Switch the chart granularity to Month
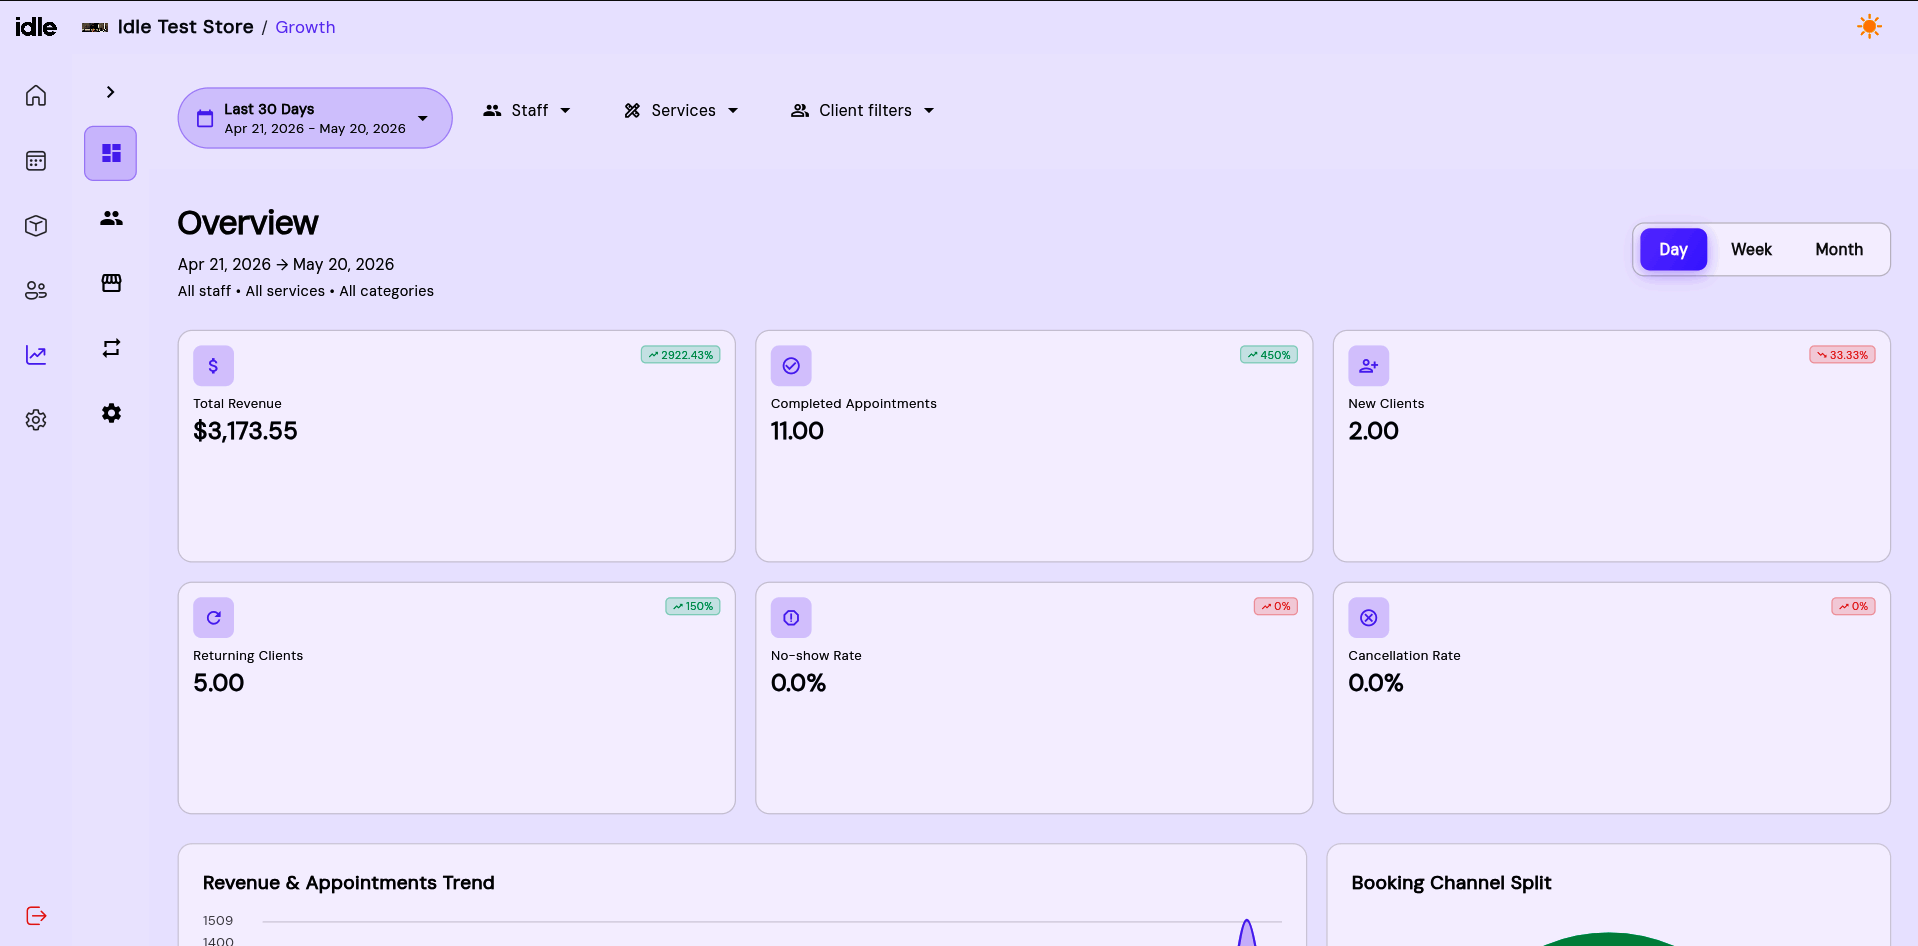The height and width of the screenshot is (946, 1918). coord(1839,250)
